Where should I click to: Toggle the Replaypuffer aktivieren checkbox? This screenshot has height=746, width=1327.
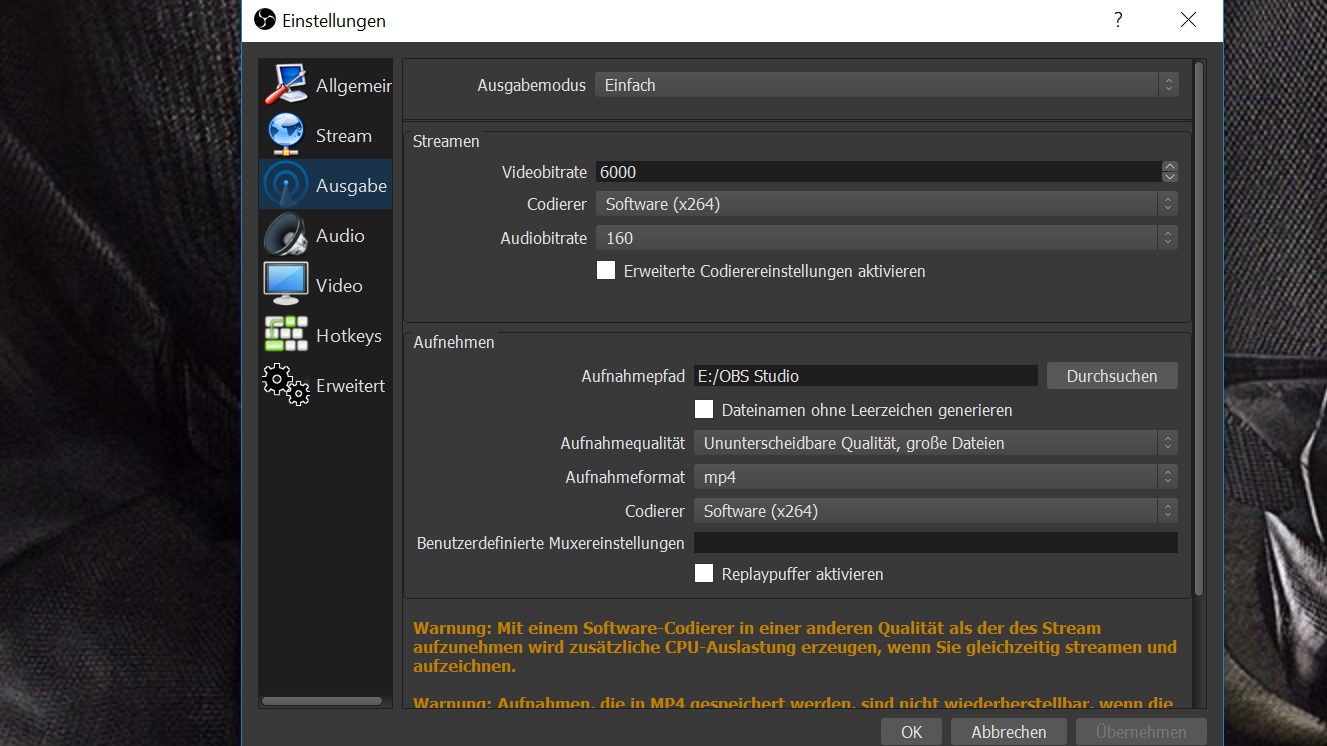tap(704, 574)
